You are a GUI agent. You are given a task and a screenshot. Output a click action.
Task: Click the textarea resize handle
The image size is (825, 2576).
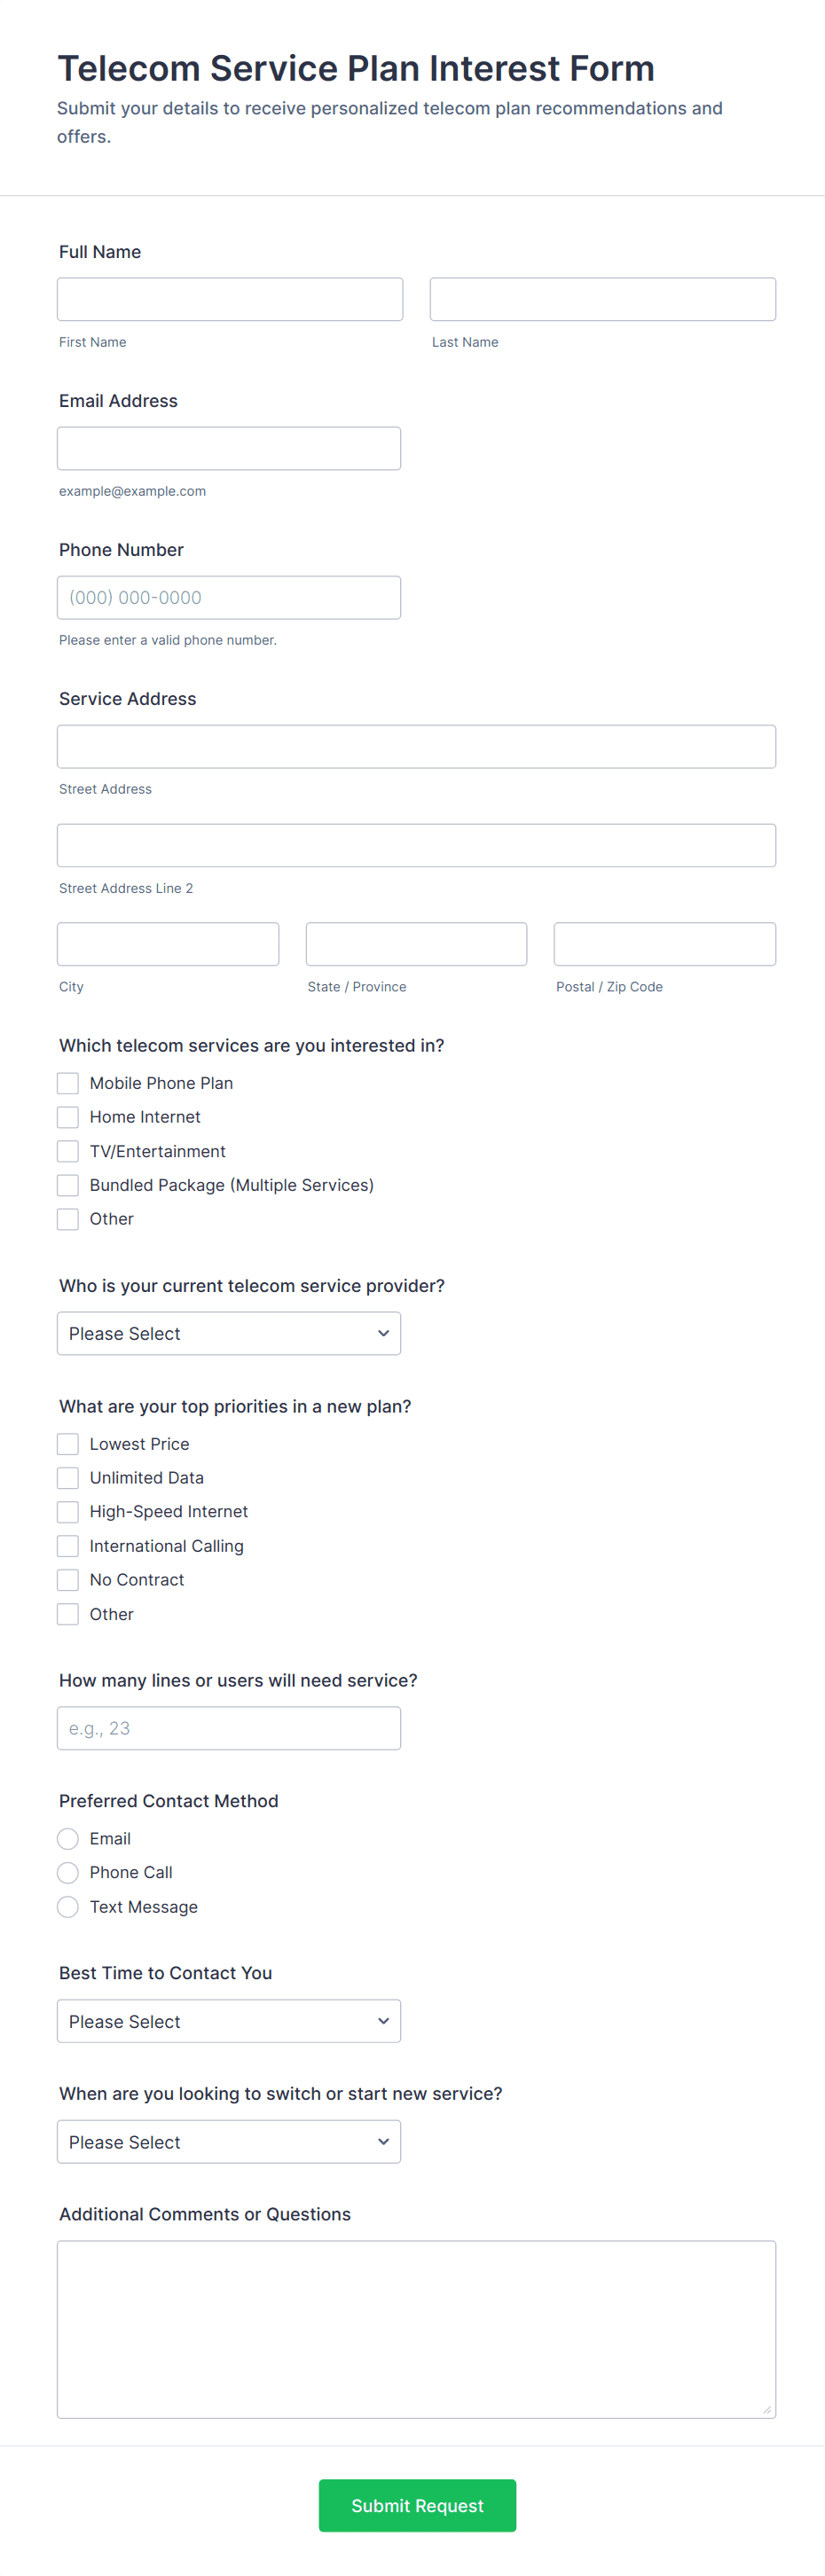pyautogui.click(x=767, y=2410)
